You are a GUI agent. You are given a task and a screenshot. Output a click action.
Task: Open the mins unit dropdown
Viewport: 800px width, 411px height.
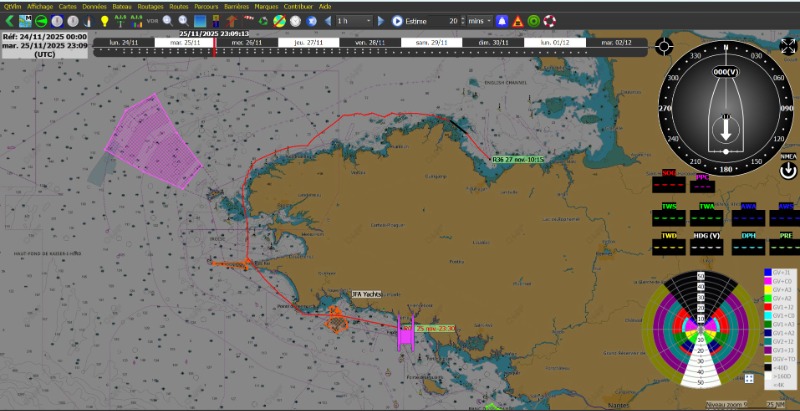[x=480, y=20]
